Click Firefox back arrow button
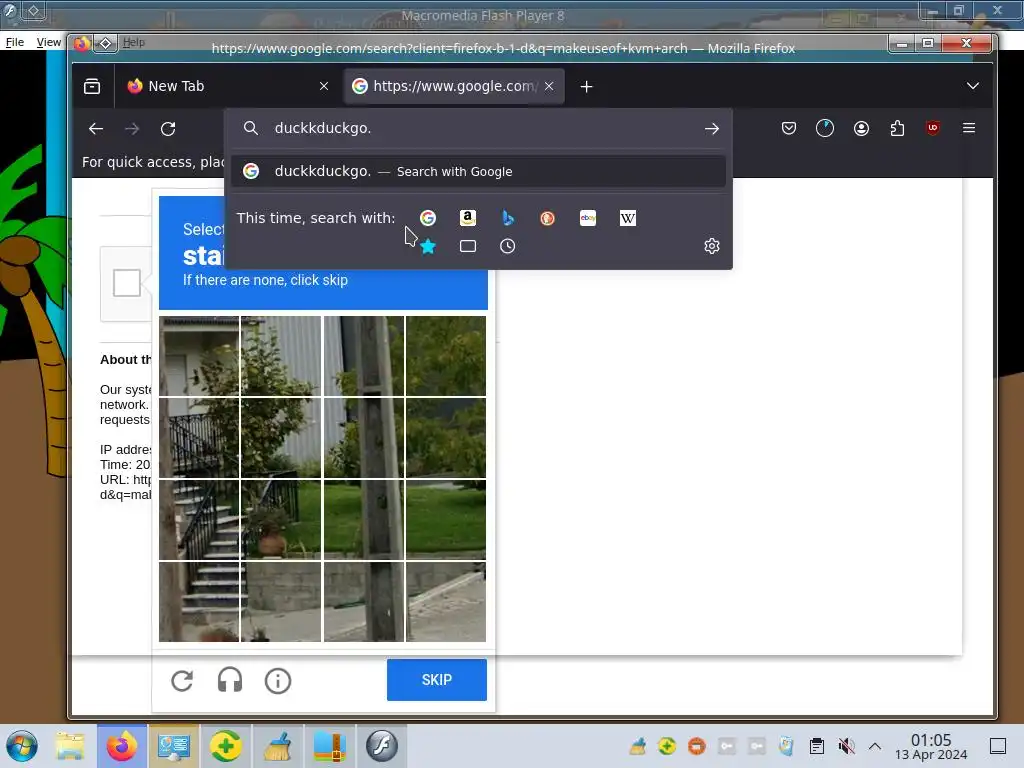This screenshot has height=768, width=1024. tap(96, 129)
